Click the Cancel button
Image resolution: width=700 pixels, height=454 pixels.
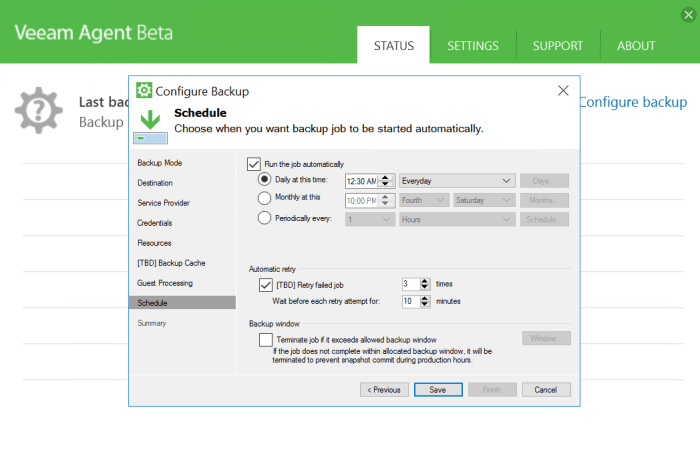(x=546, y=390)
